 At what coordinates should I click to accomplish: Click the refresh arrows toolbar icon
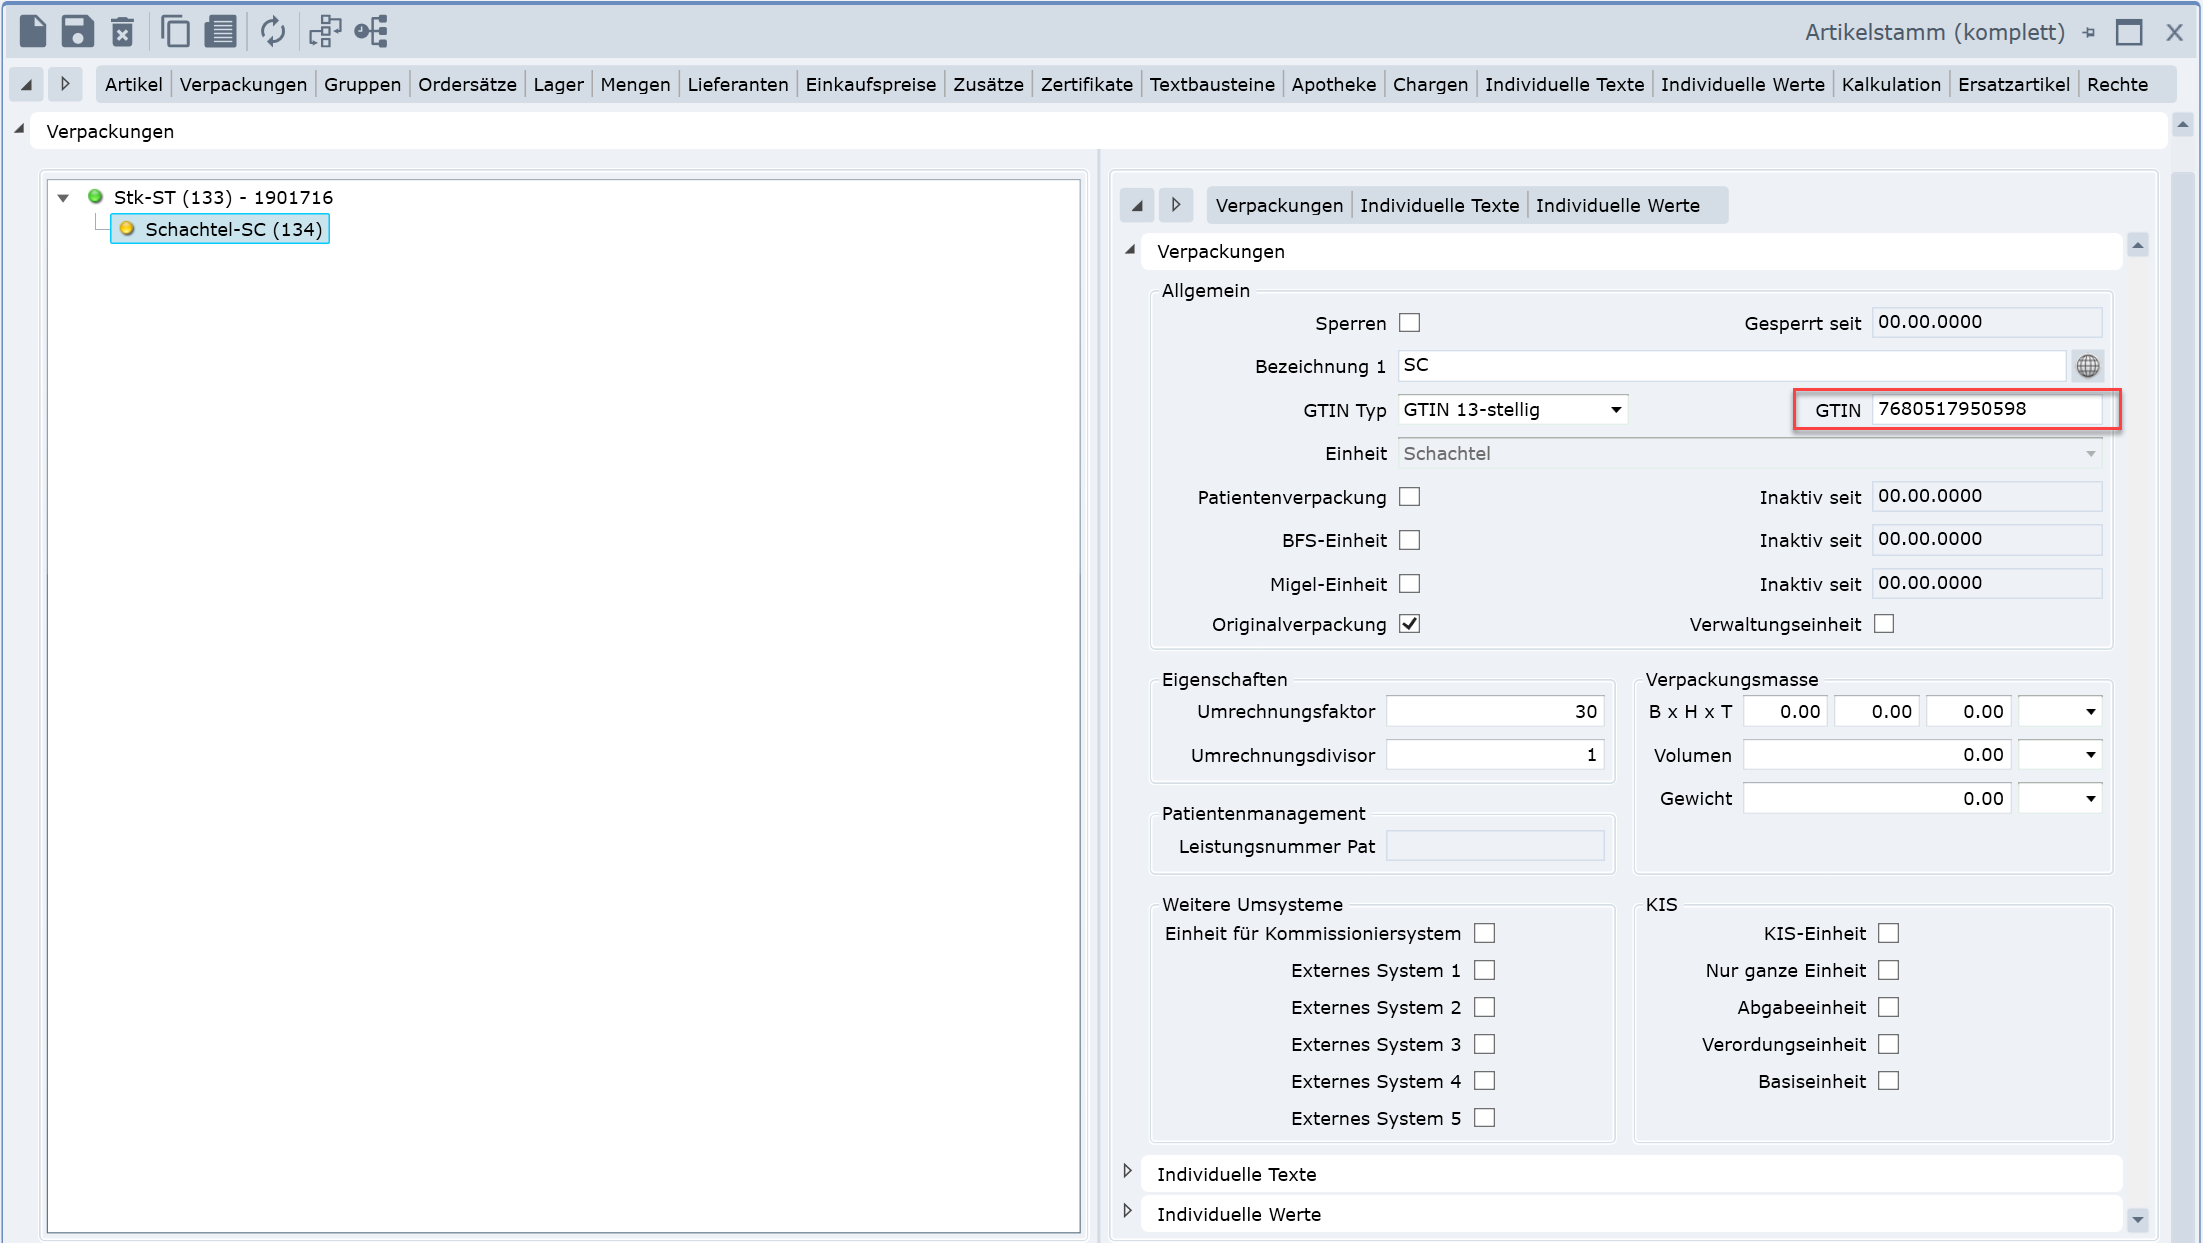(272, 32)
